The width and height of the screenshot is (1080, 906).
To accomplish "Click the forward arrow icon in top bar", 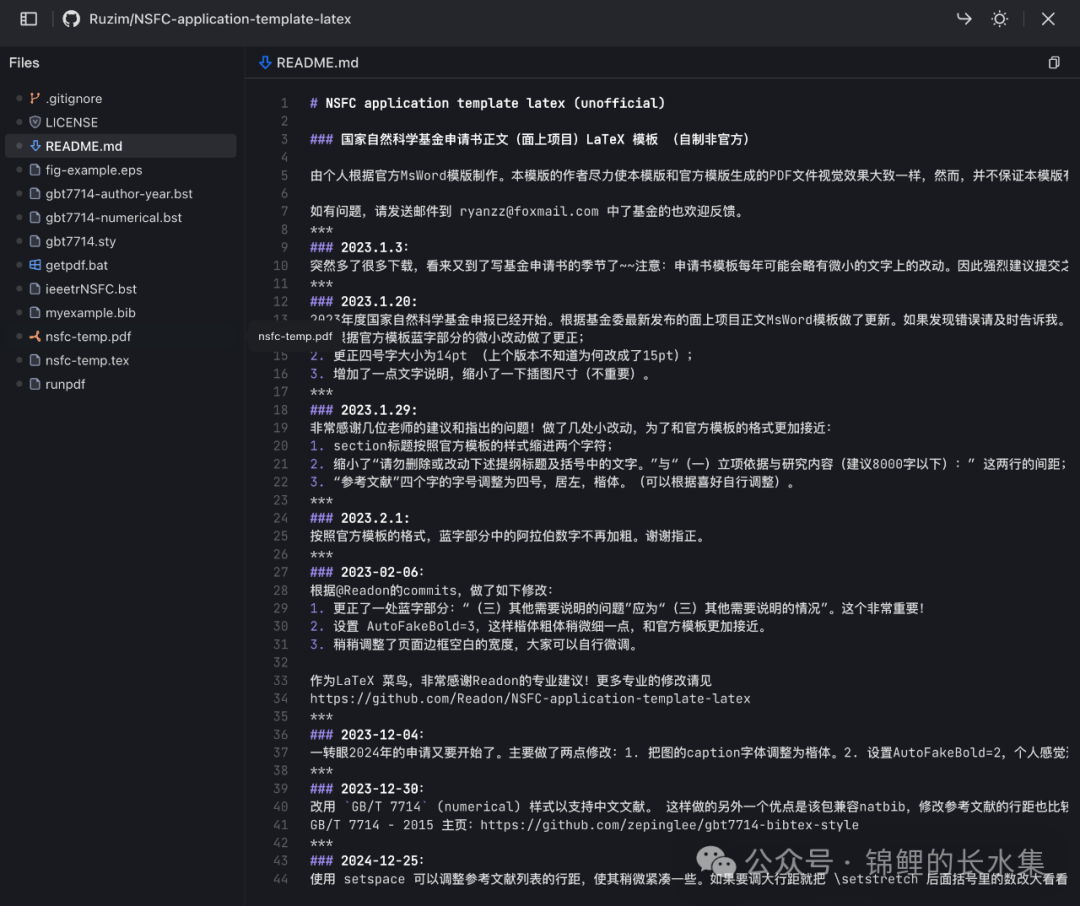I will (x=963, y=18).
